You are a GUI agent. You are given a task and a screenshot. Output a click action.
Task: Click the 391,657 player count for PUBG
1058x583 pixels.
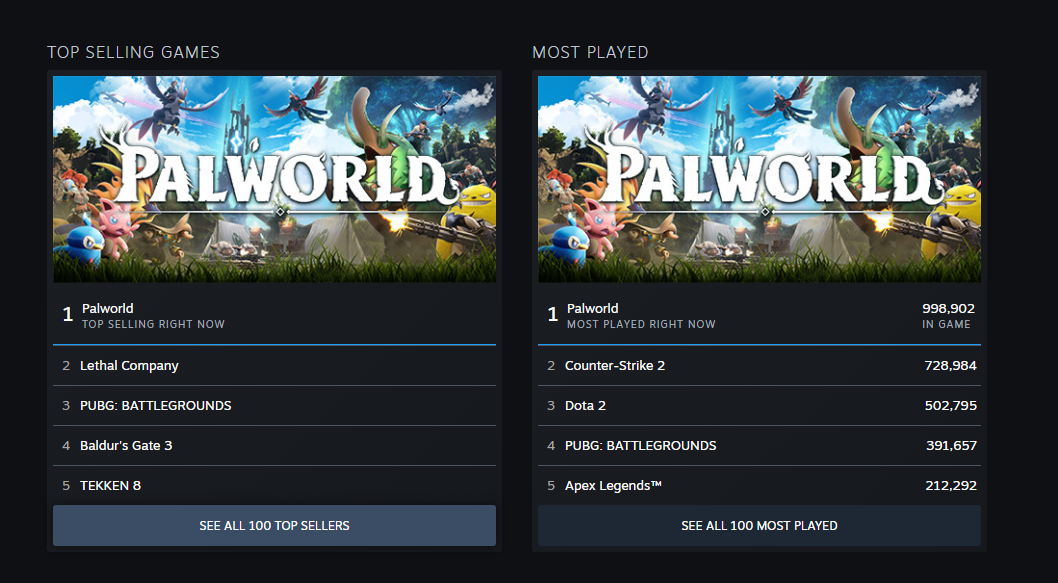[x=951, y=445]
